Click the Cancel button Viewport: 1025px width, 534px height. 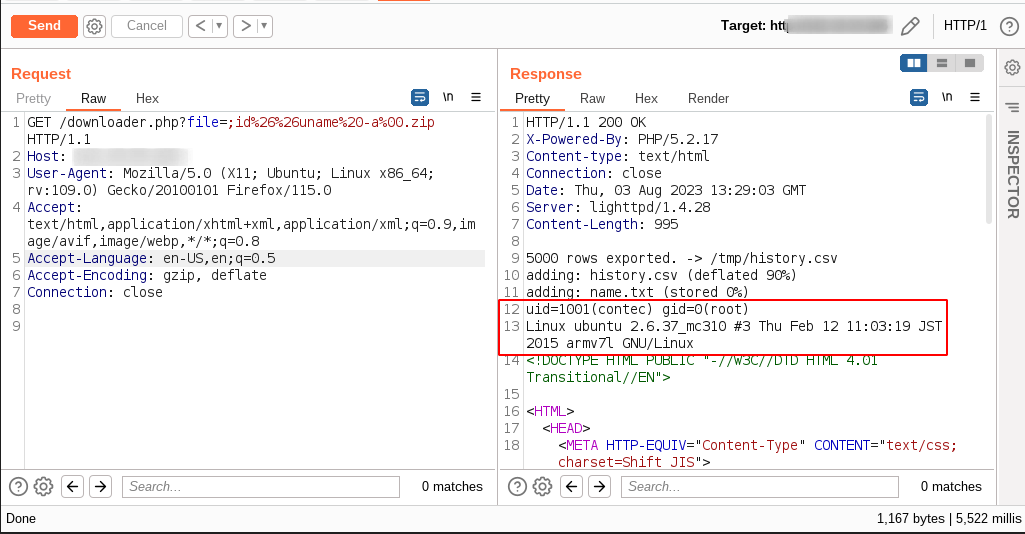coord(146,25)
